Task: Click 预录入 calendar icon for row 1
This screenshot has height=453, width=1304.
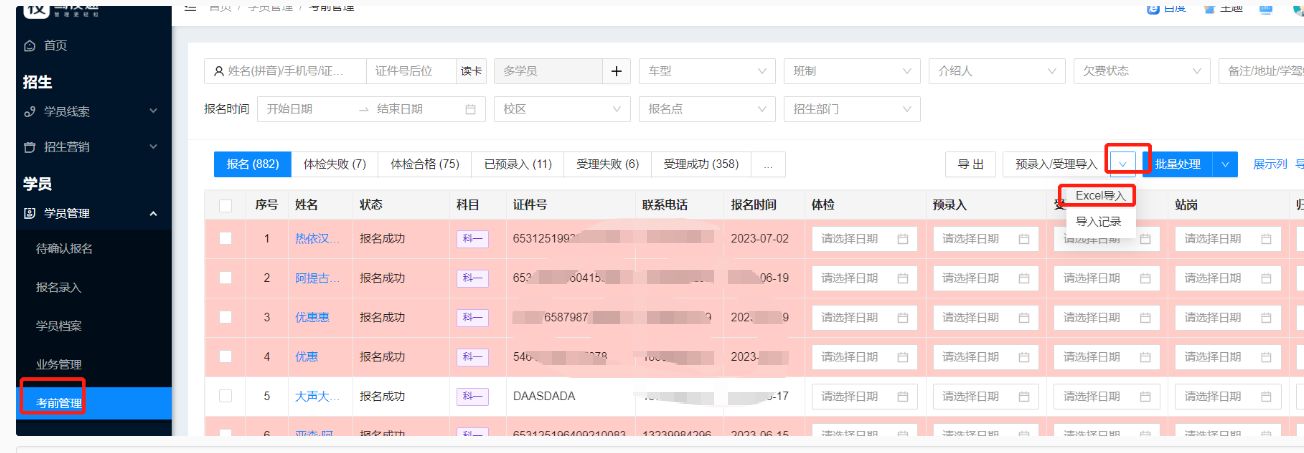Action: tap(1024, 239)
